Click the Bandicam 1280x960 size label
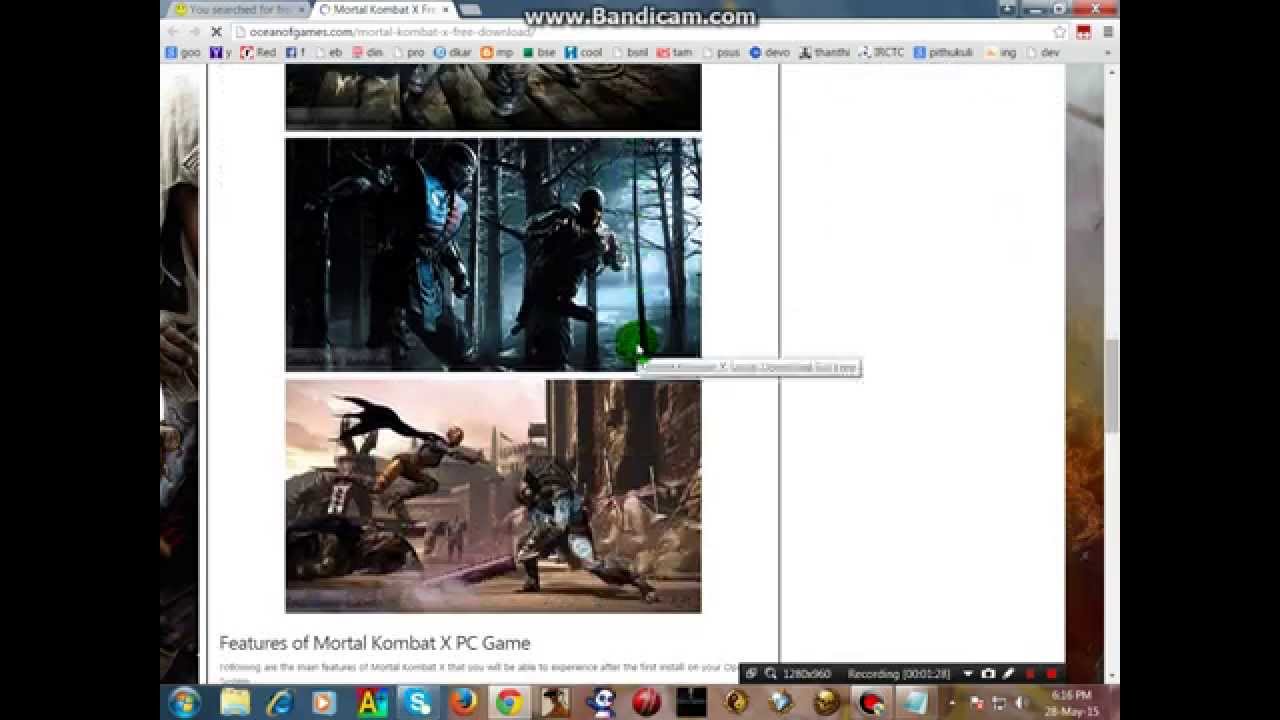The width and height of the screenshot is (1280, 720). point(806,674)
